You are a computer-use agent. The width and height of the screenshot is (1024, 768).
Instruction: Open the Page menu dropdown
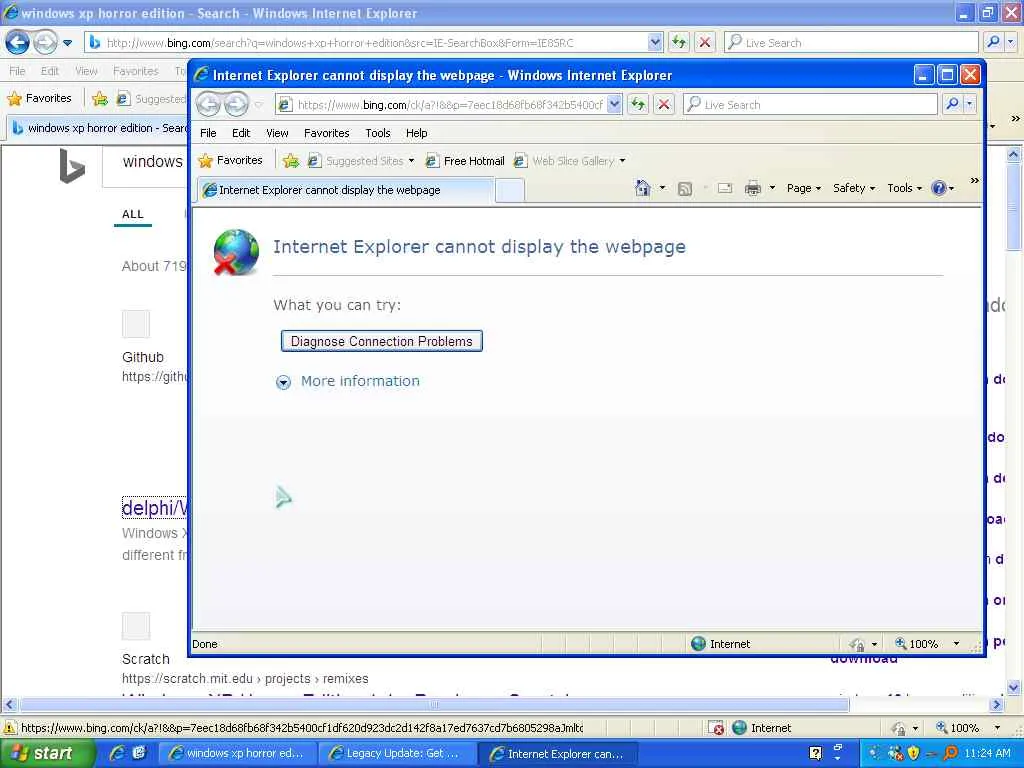803,188
